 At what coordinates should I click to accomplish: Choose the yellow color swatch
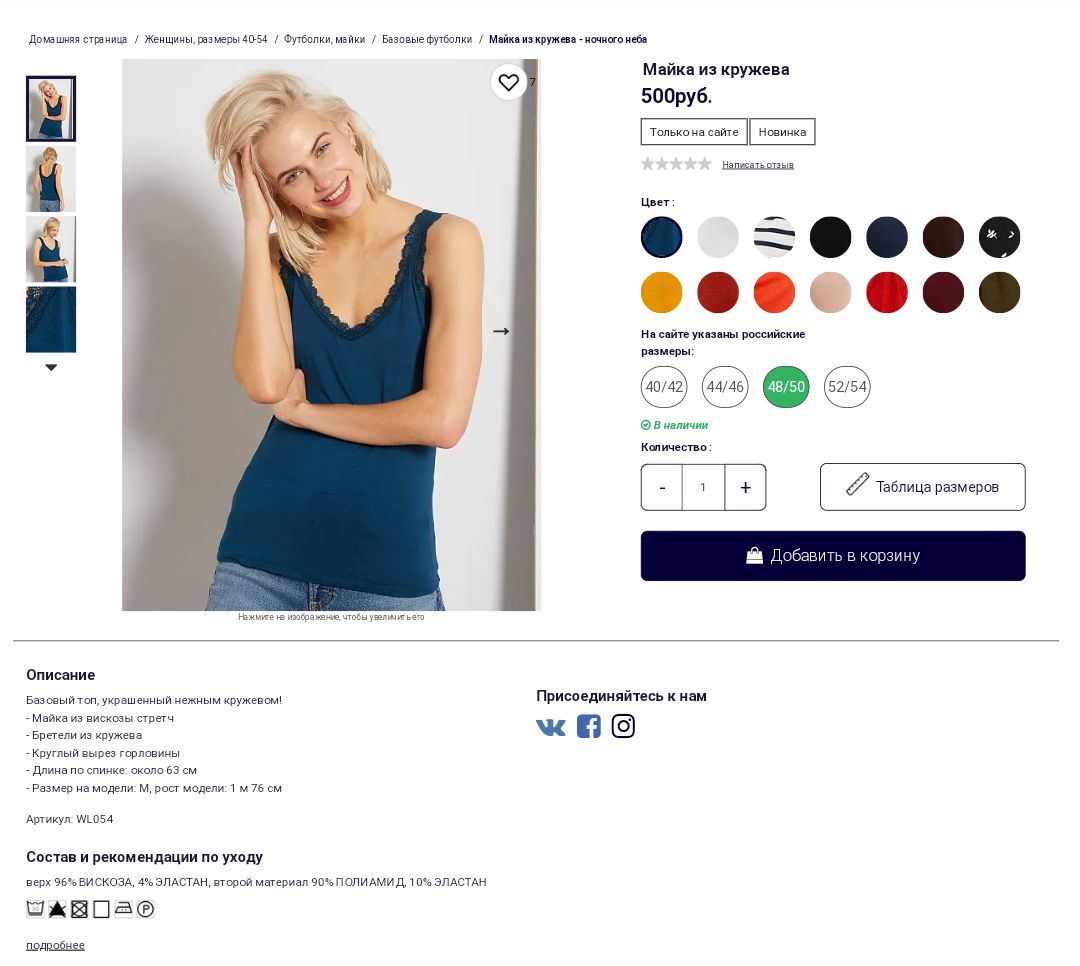(x=661, y=292)
